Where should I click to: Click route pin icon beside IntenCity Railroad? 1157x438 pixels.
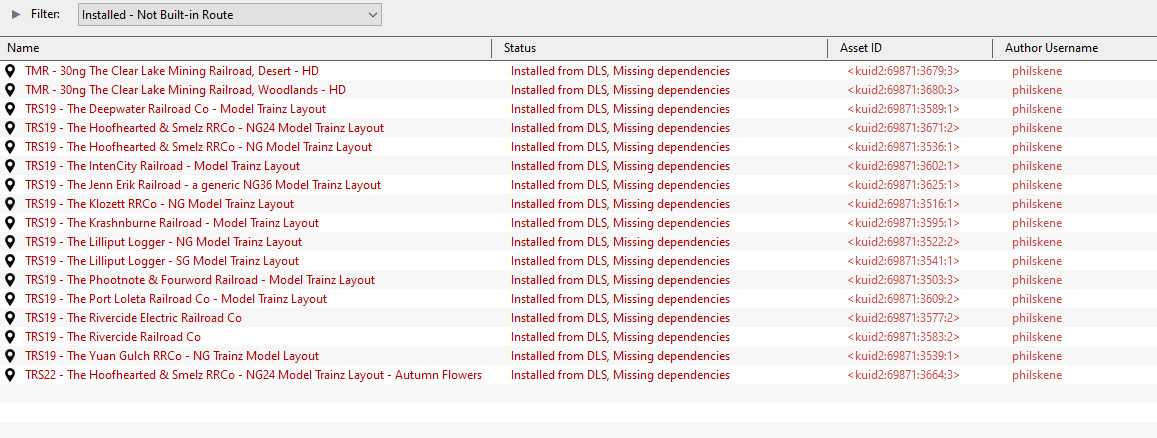click(10, 166)
